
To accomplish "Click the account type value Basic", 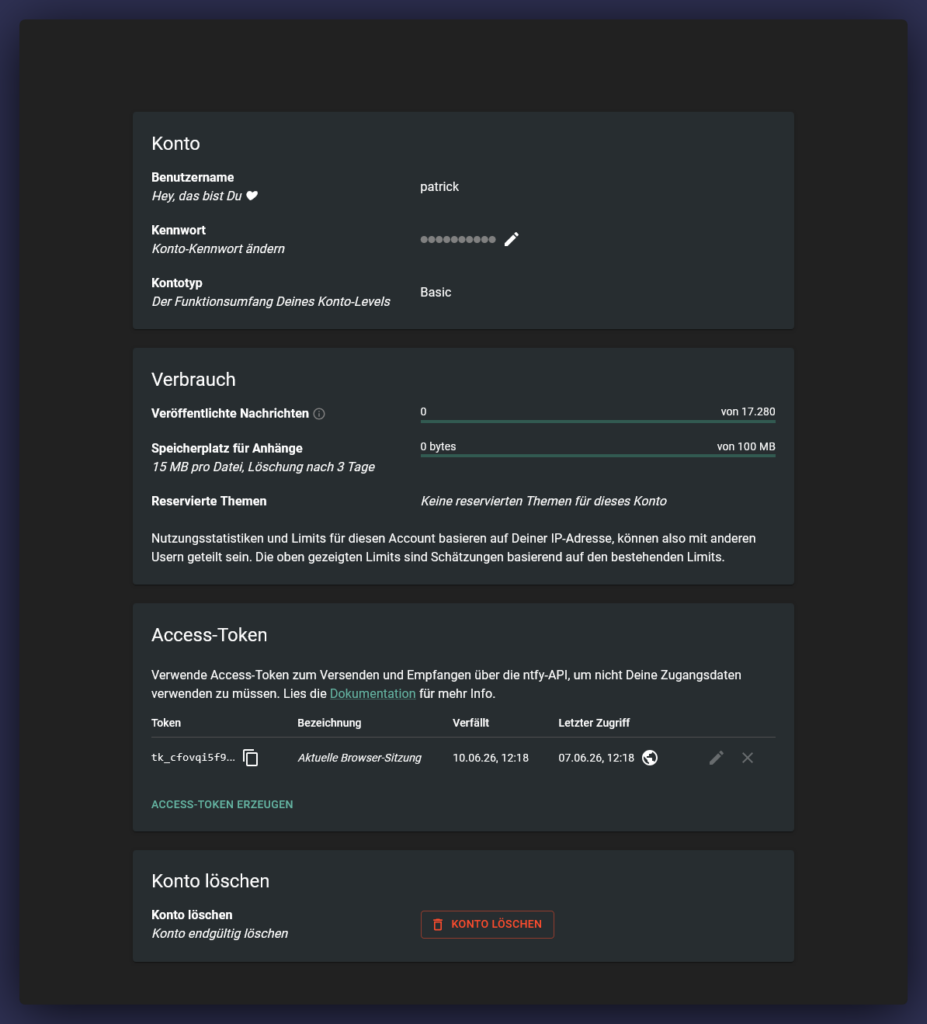I will coord(435,293).
